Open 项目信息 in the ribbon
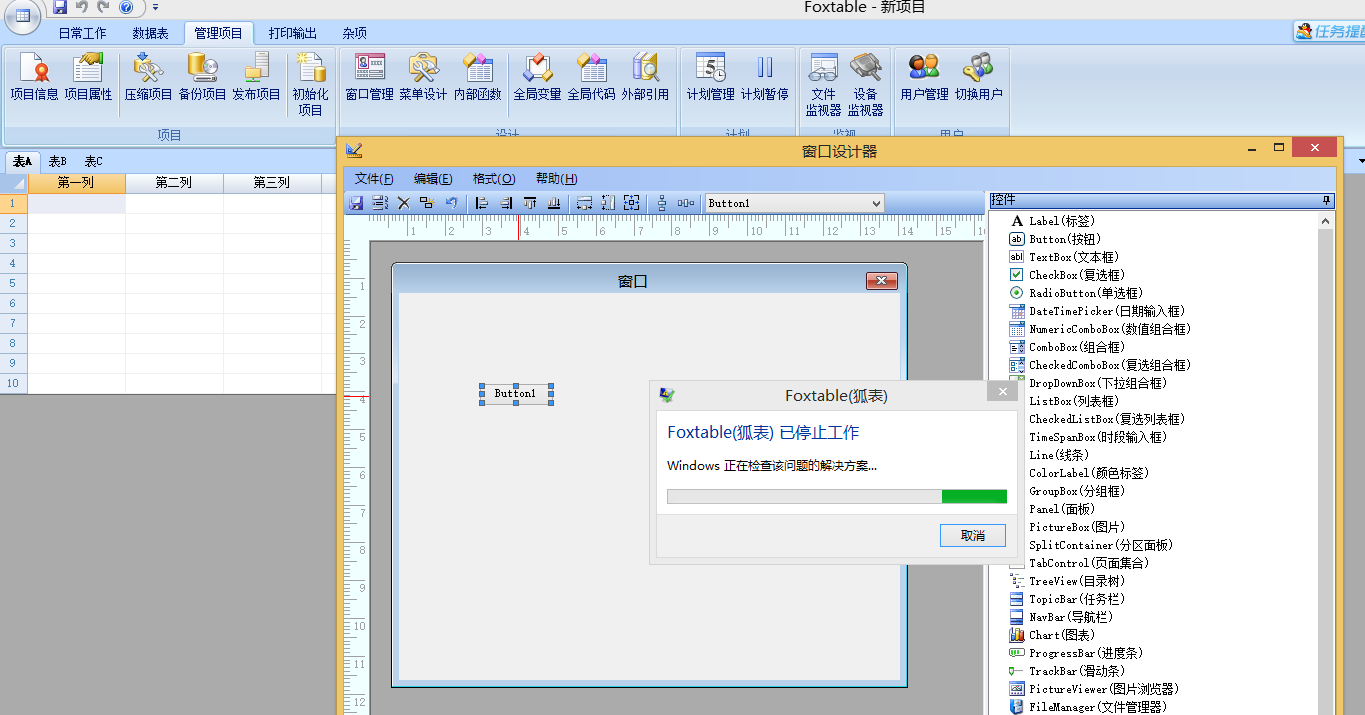The image size is (1365, 715). [34, 76]
